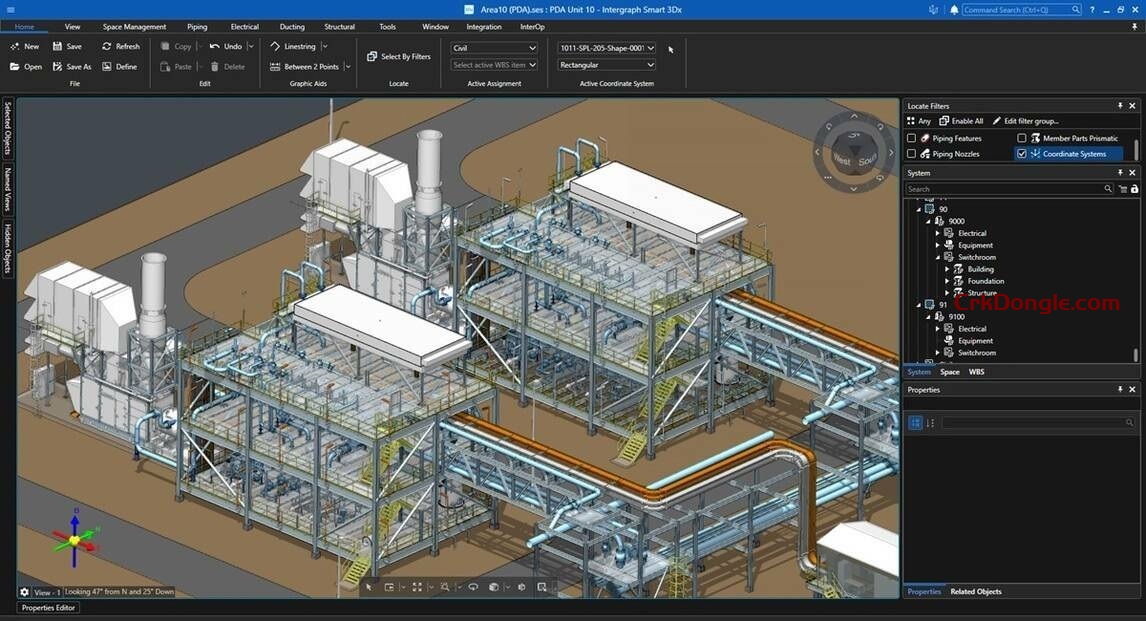This screenshot has height=621, width=1146.
Task: Select the Undo icon in the Edit group
Action: point(213,46)
